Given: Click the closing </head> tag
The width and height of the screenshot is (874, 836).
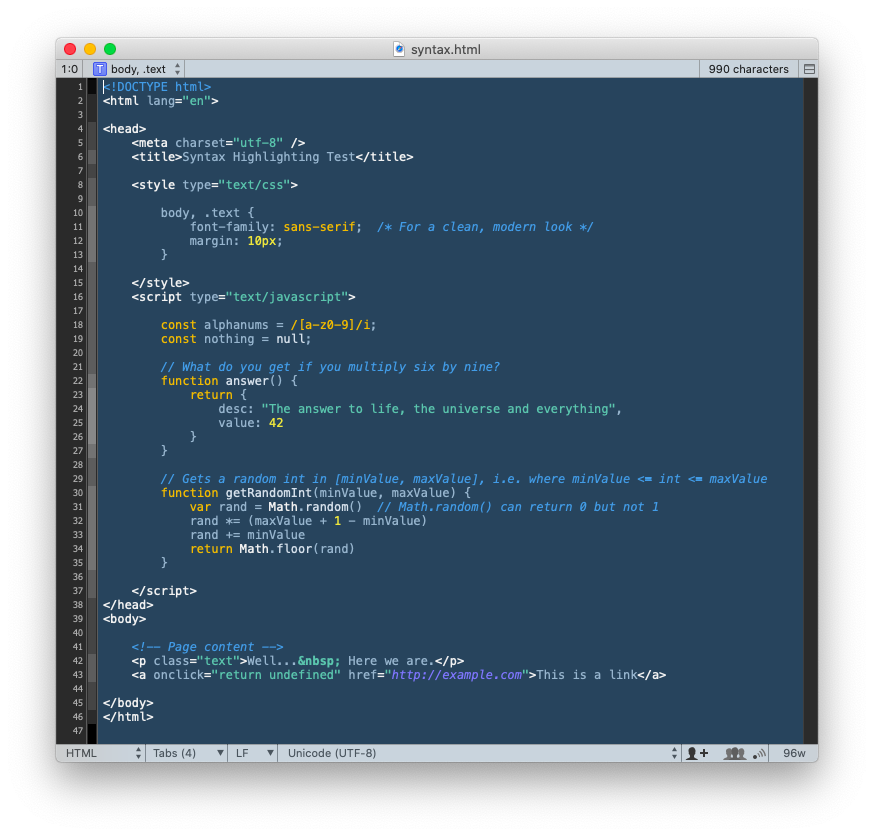Looking at the screenshot, I should pos(128,605).
